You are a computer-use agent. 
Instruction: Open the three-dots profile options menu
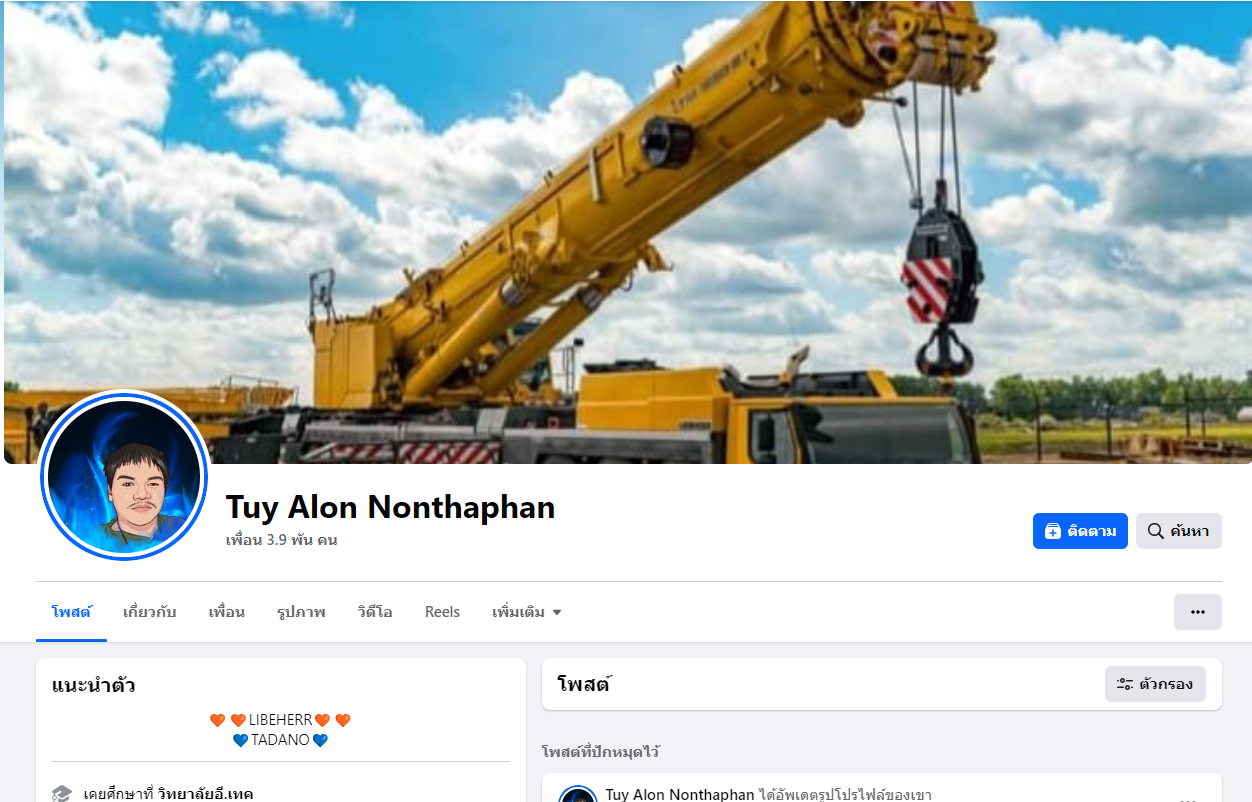click(x=1197, y=612)
